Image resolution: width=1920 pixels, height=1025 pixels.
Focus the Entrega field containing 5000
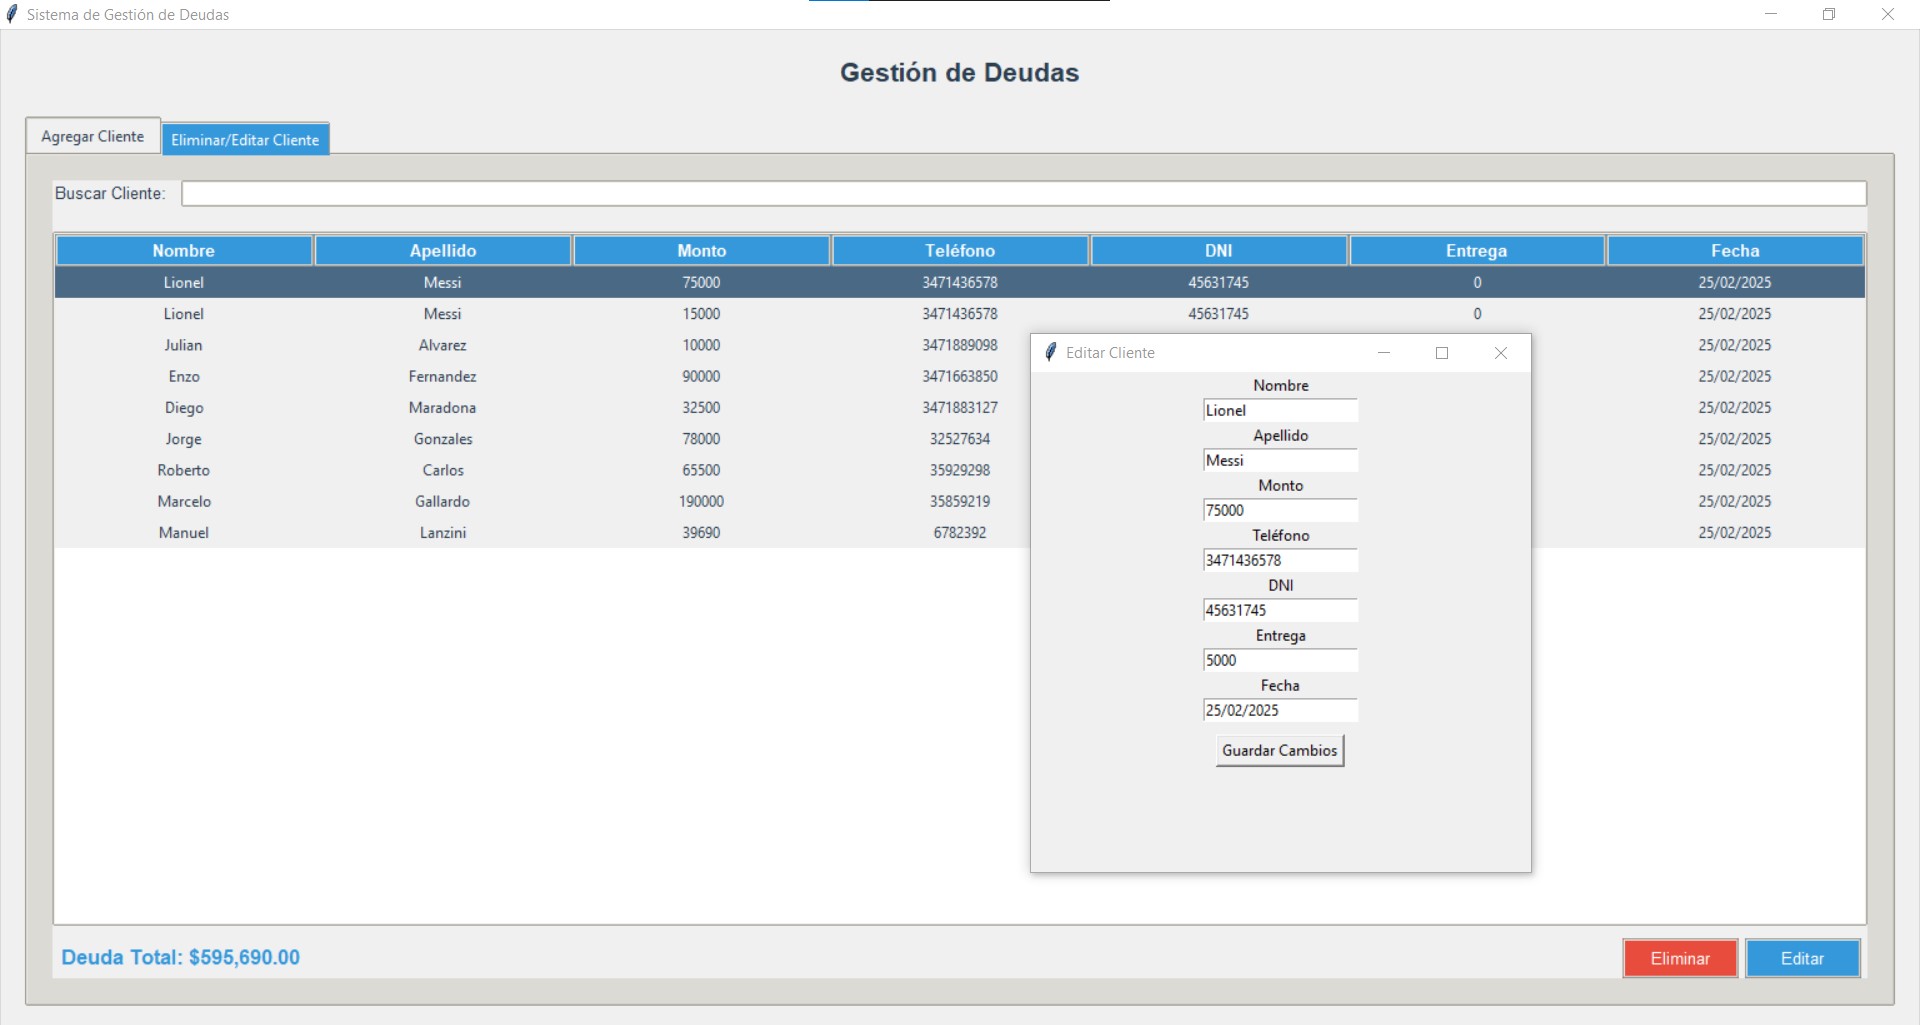[x=1280, y=661]
